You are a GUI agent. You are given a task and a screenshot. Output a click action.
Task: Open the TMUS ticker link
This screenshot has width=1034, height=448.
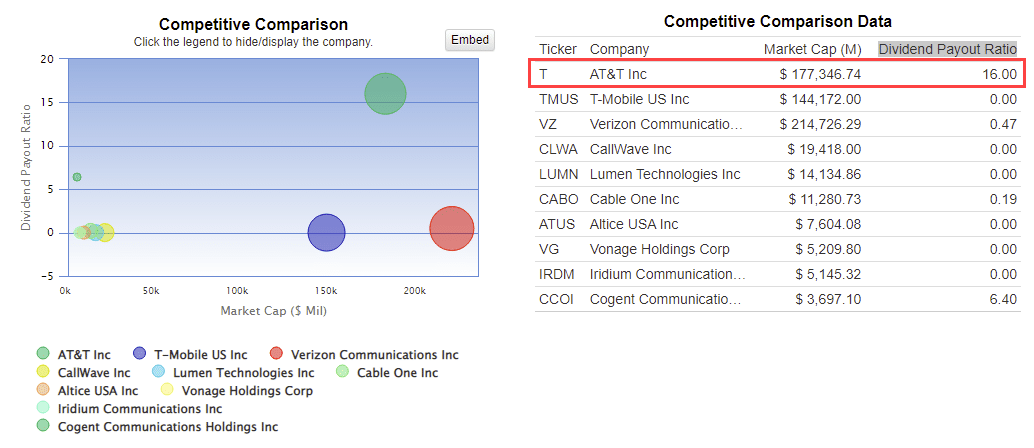click(x=558, y=99)
